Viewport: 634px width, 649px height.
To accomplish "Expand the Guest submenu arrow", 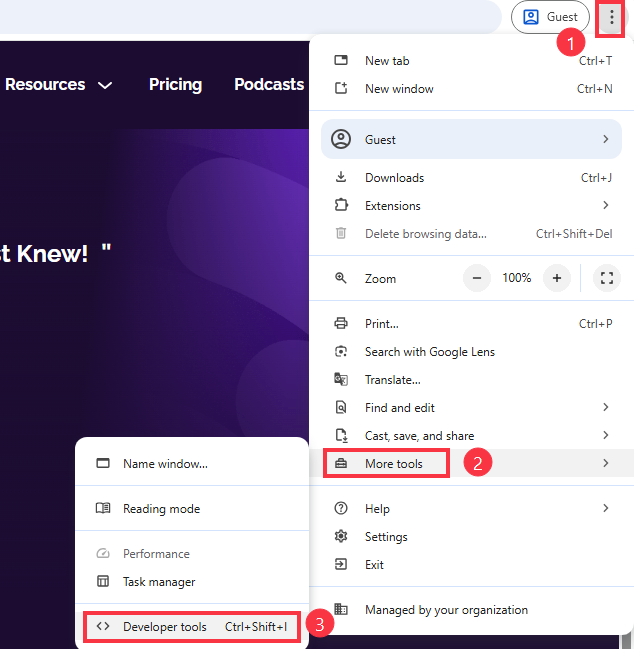I will [606, 139].
